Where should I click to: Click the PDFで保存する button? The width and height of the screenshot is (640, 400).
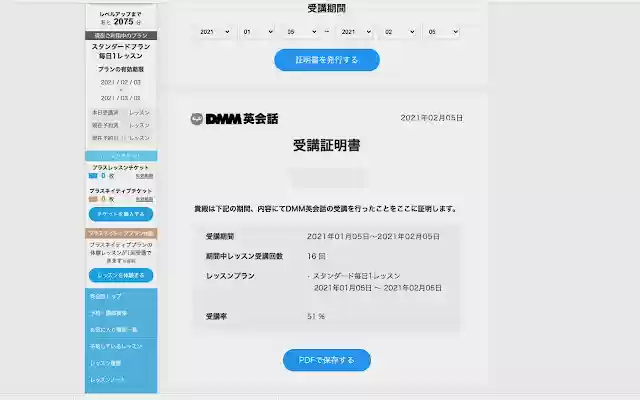tap(327, 360)
